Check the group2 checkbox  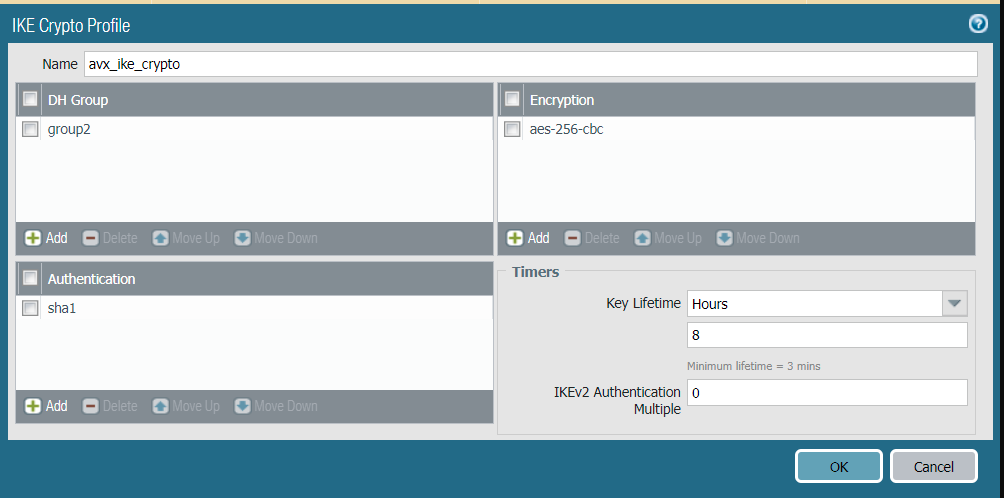[x=30, y=129]
